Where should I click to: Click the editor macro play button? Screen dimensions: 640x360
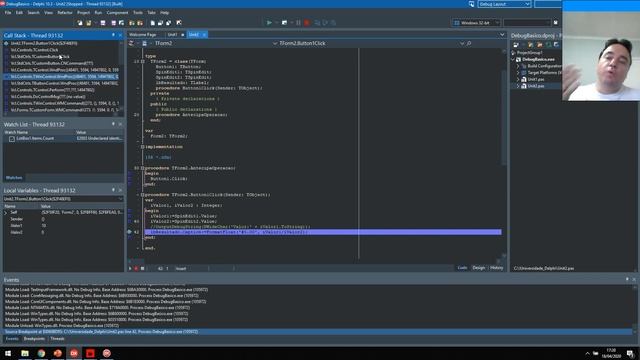point(130,269)
